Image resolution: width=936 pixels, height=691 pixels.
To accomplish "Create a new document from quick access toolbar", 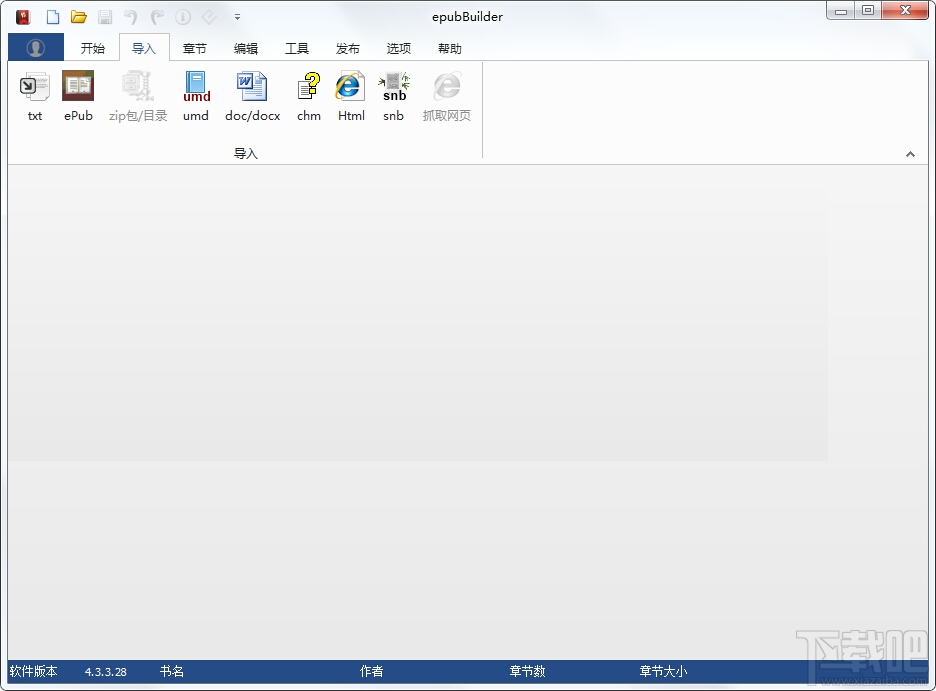I will (x=53, y=17).
